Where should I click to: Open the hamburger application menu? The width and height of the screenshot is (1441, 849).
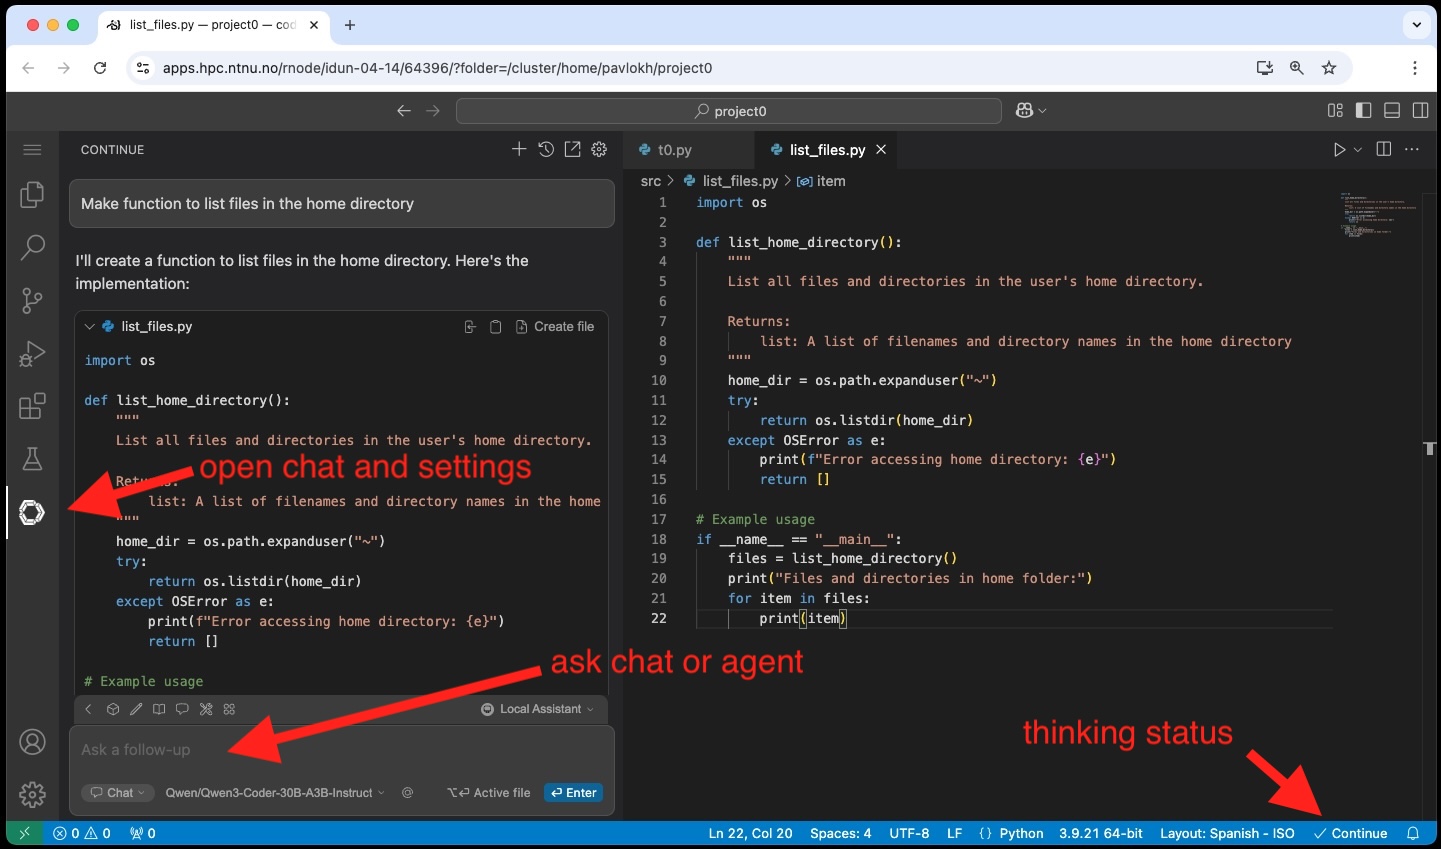click(x=32, y=150)
